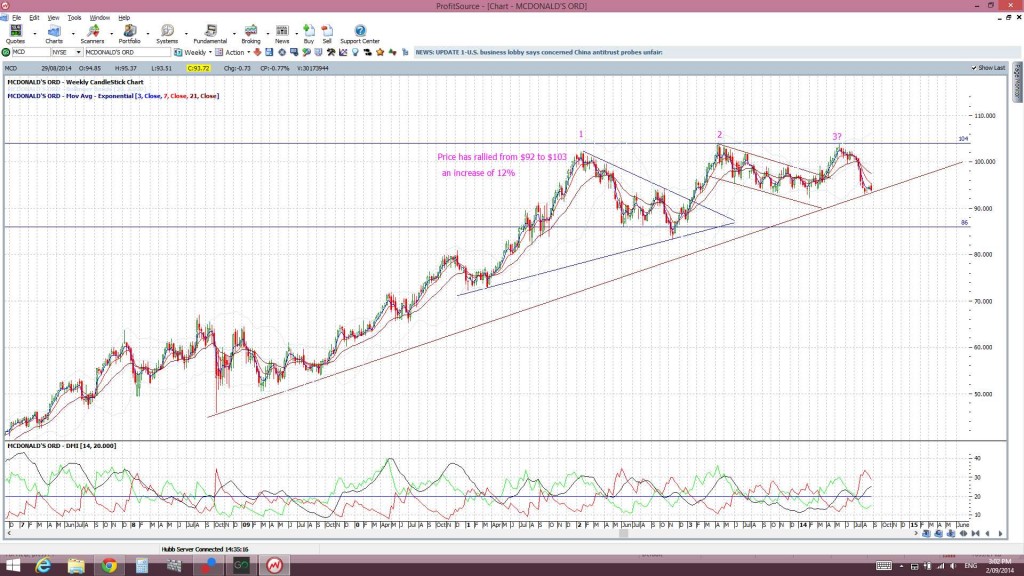This screenshot has width=1024, height=576.
Task: Open the Portfolio manager
Action: pyautogui.click(x=129, y=34)
